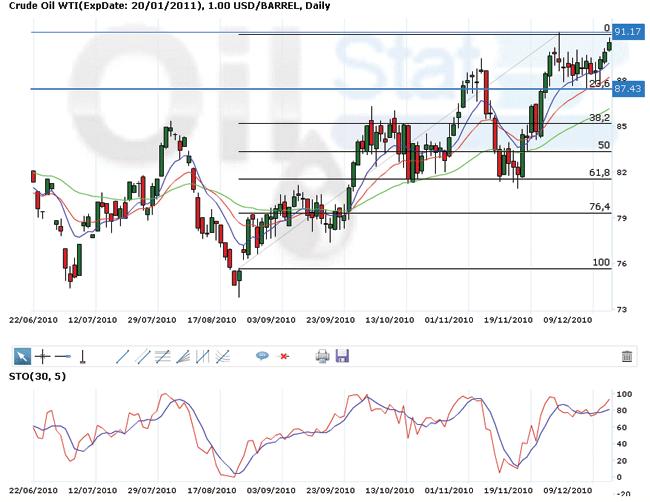The height and width of the screenshot is (502, 650).
Task: Pick the fan lines drawing tool
Action: 182,355
